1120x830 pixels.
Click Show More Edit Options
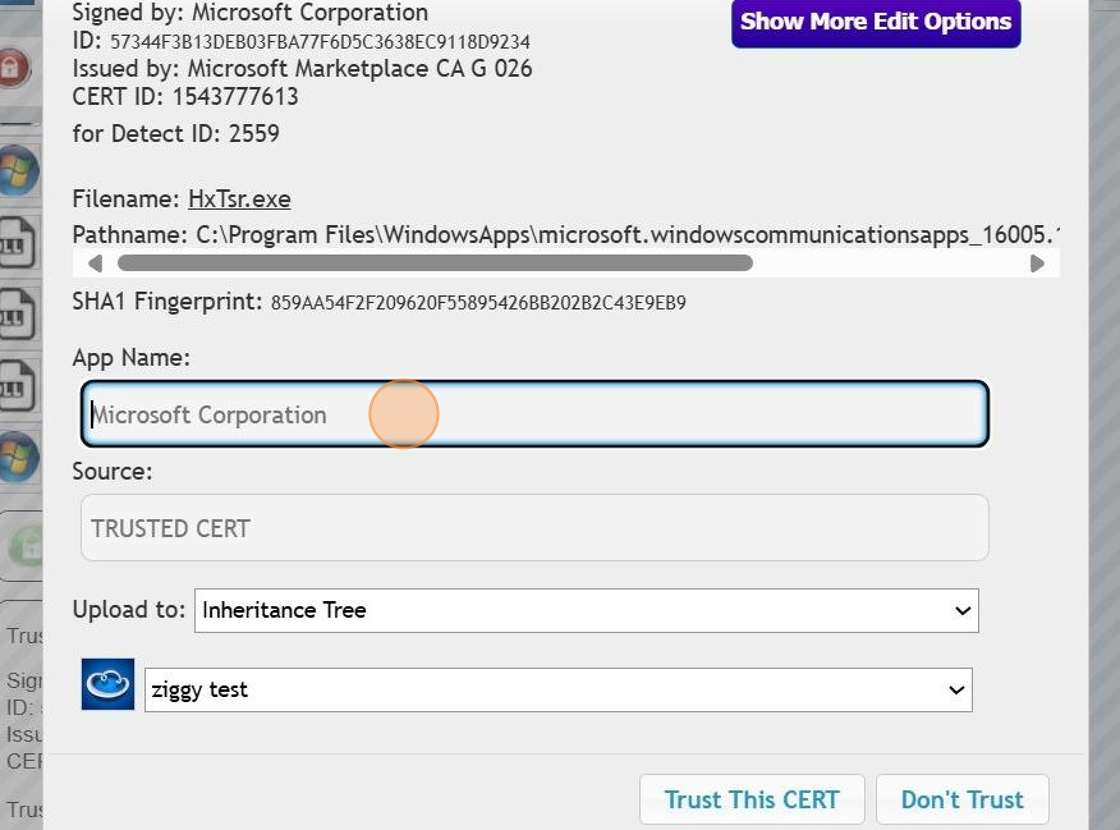pyautogui.click(x=875, y=22)
